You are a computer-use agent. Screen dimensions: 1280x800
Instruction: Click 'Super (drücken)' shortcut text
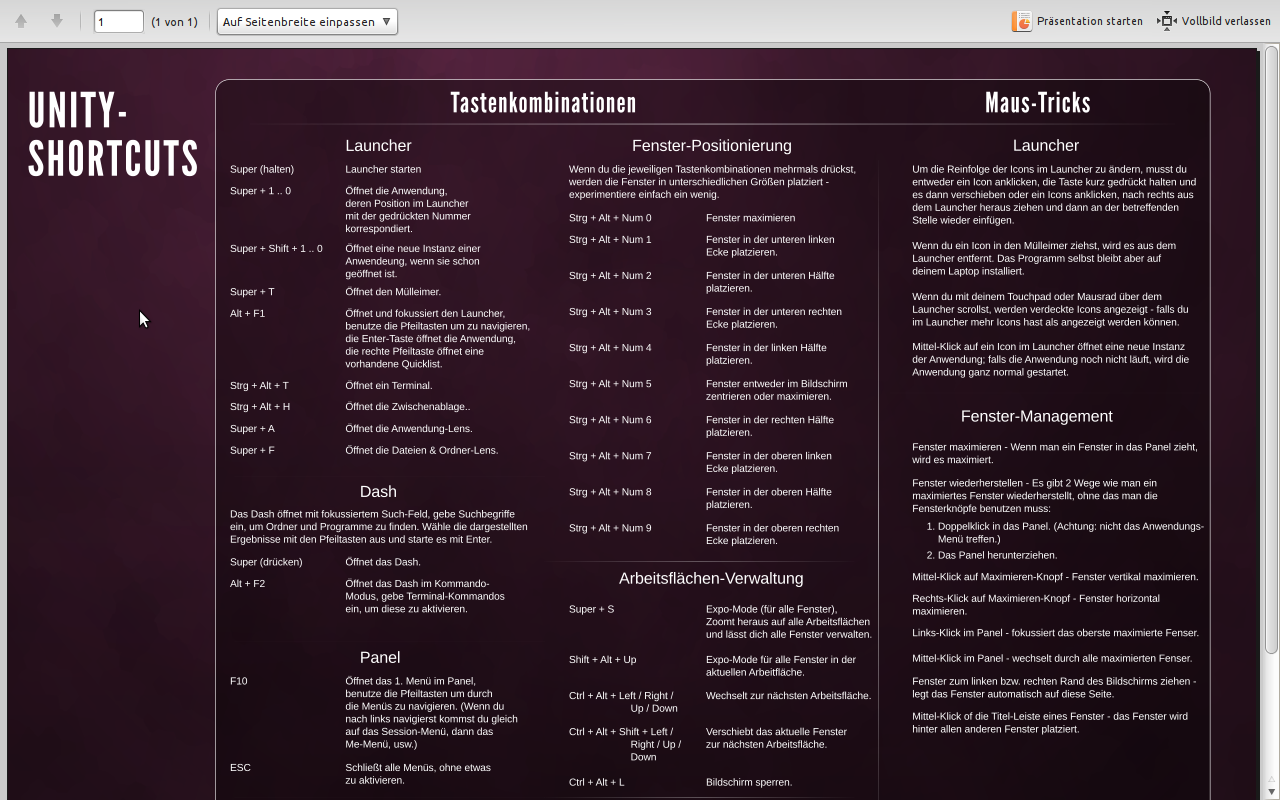click(266, 562)
